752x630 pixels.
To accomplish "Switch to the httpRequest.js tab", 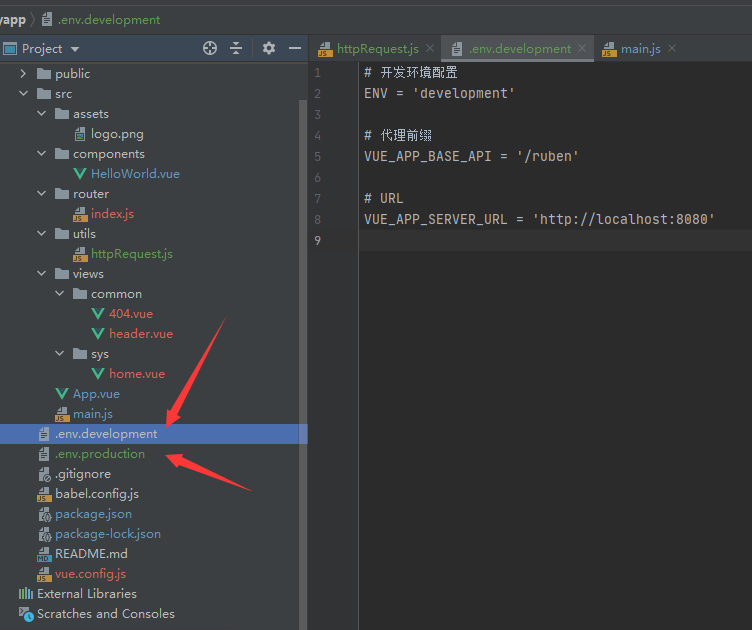I will (x=377, y=48).
